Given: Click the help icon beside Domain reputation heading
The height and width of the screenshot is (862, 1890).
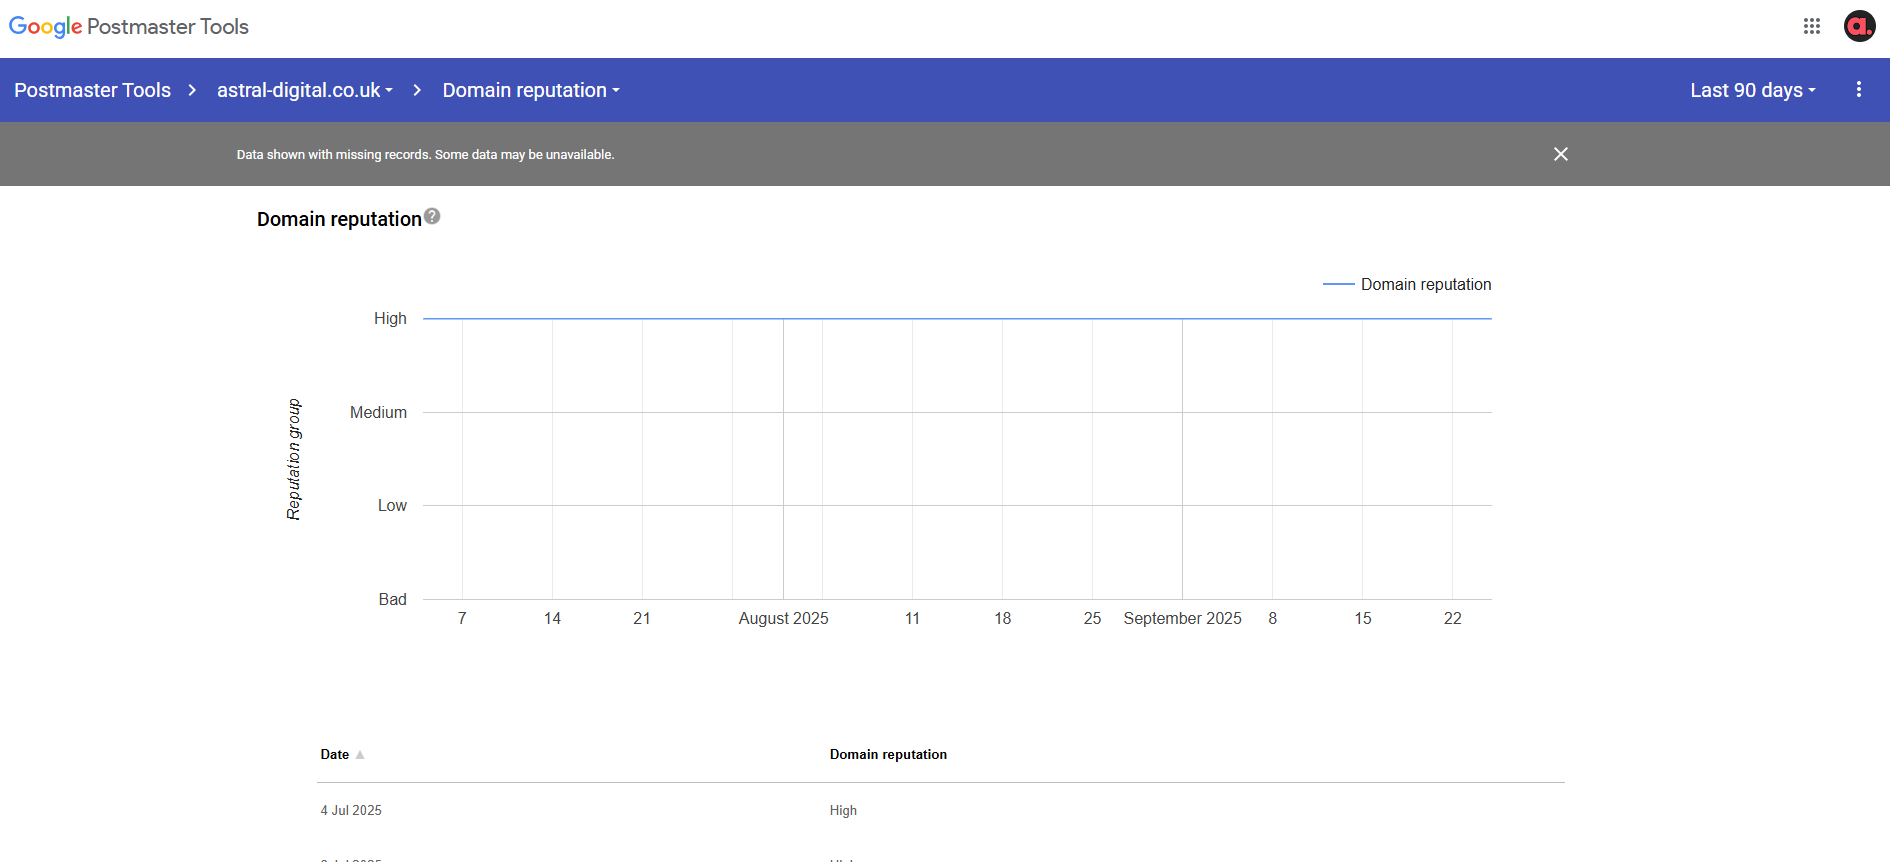Looking at the screenshot, I should (432, 216).
